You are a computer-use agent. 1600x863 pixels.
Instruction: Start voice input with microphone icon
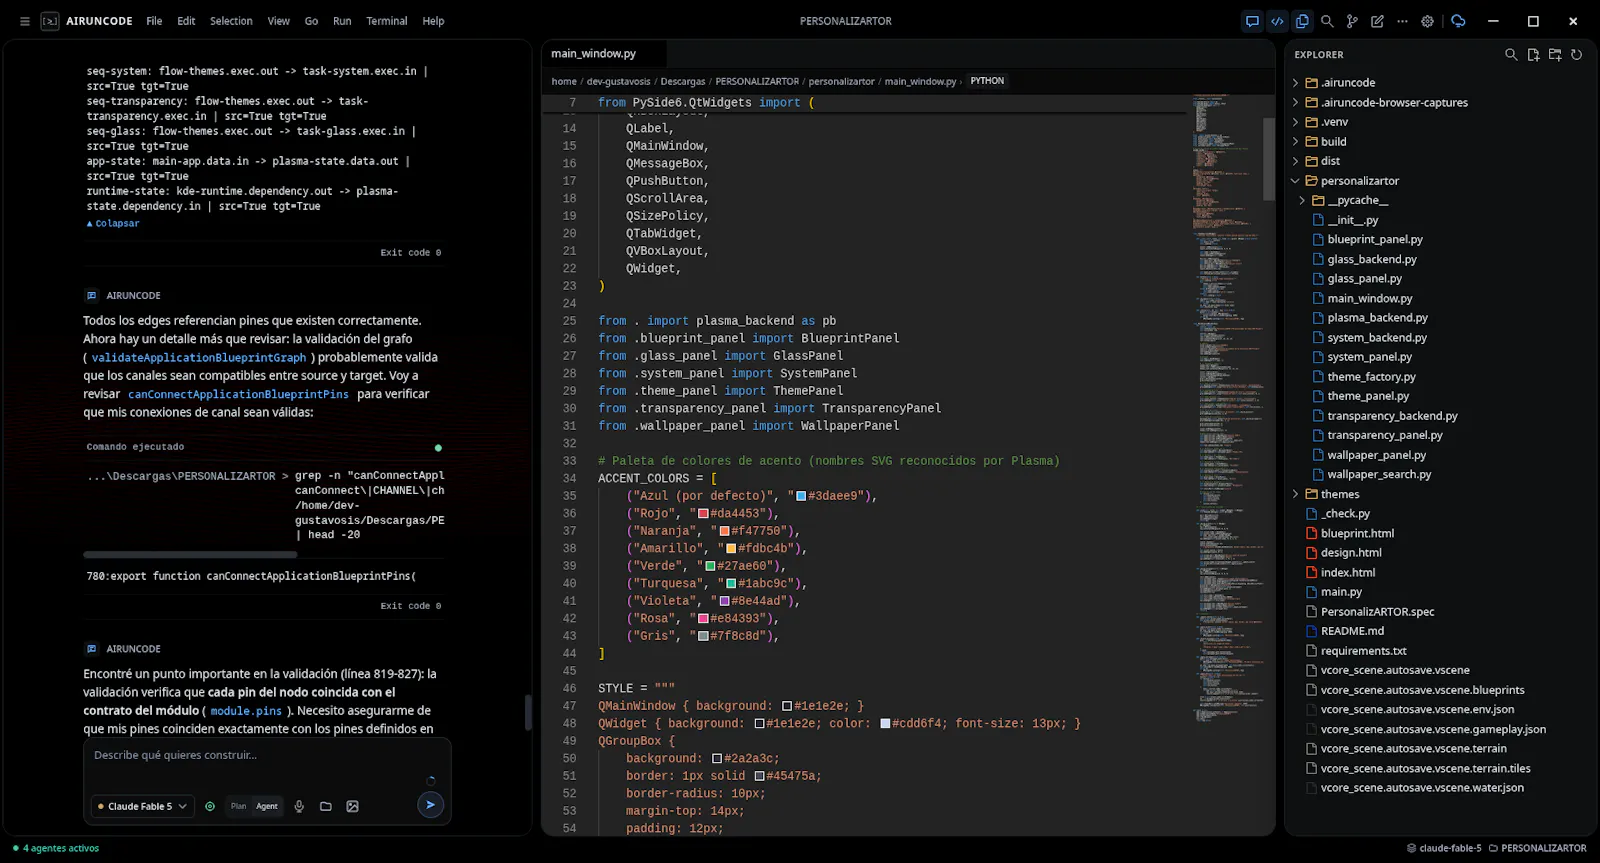[299, 806]
